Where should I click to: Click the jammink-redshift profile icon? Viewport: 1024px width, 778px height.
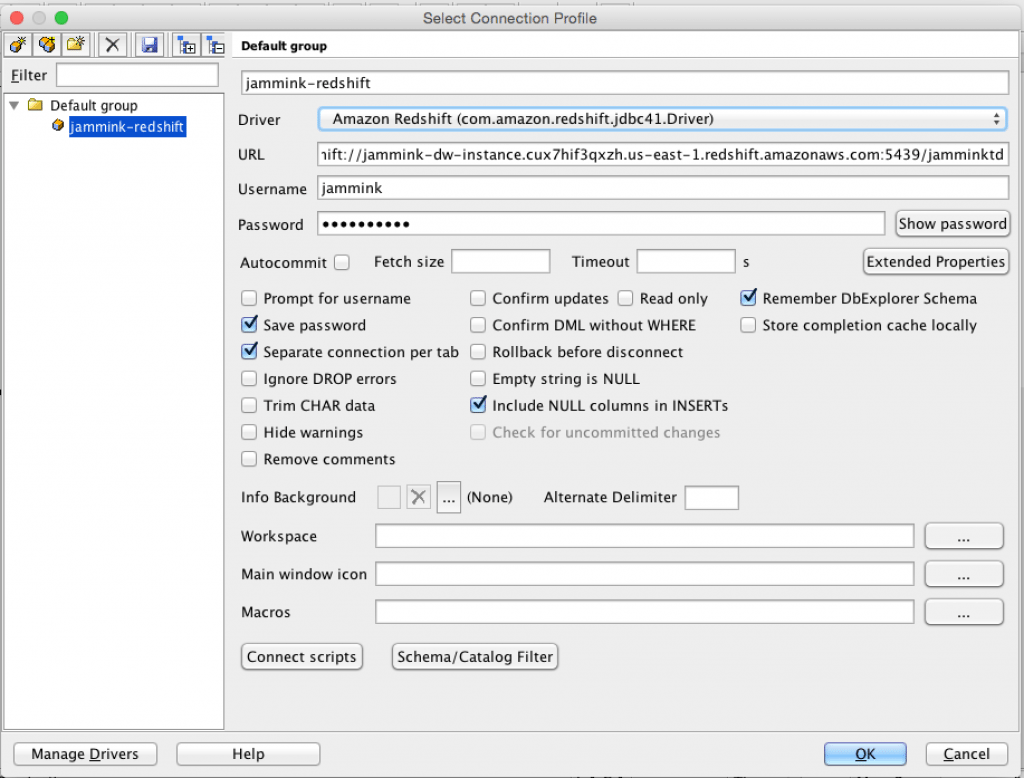point(58,125)
